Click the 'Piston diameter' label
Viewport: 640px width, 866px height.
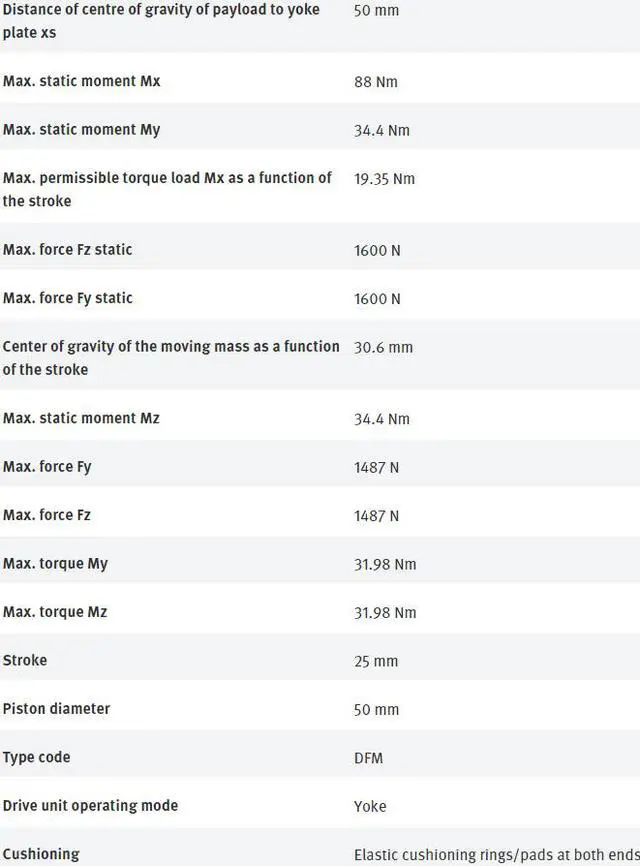tap(56, 709)
